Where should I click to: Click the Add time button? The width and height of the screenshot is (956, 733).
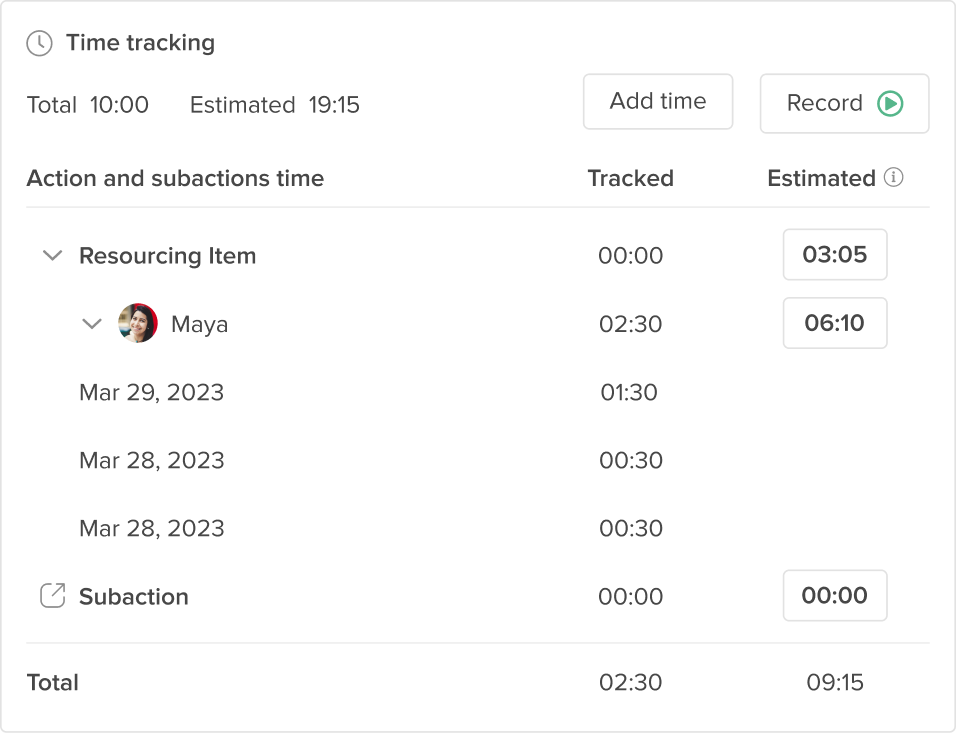click(658, 101)
